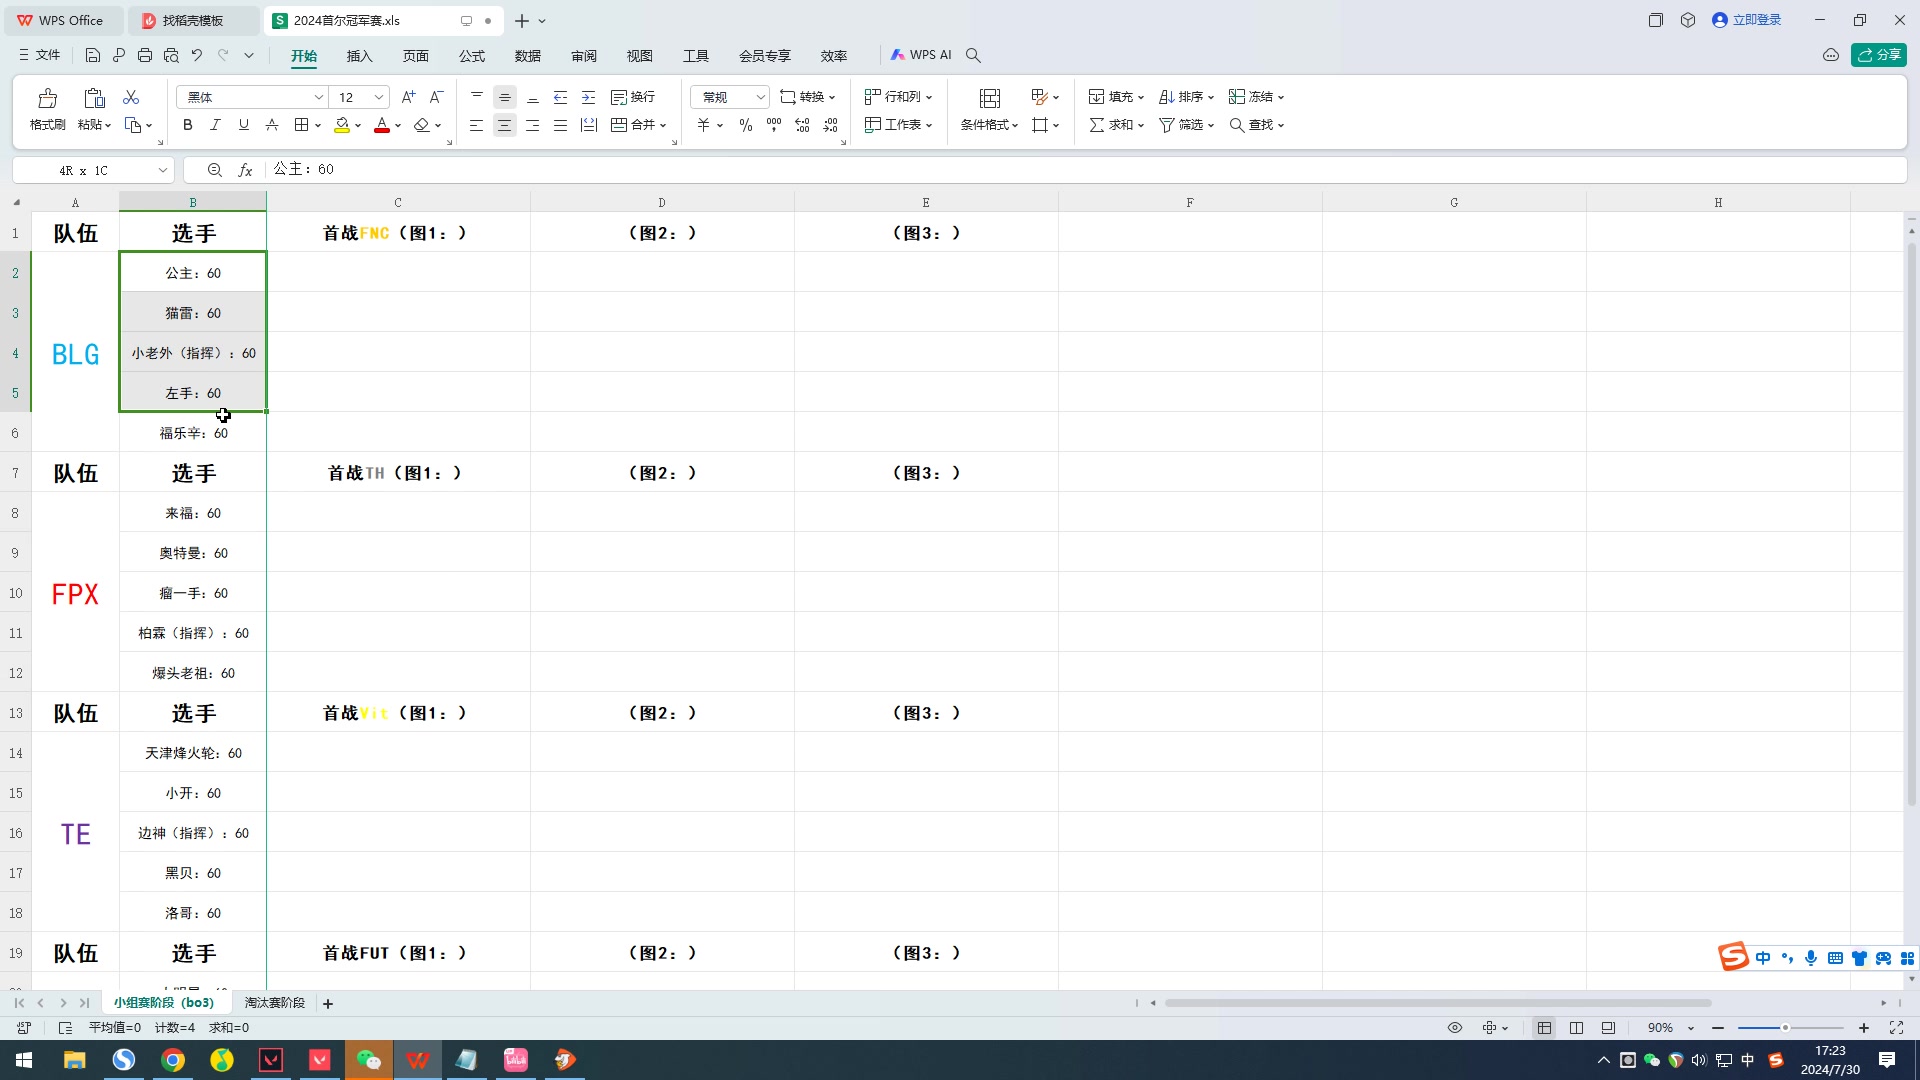Apply the red font color
Screen dimensions: 1920x1080
381,125
